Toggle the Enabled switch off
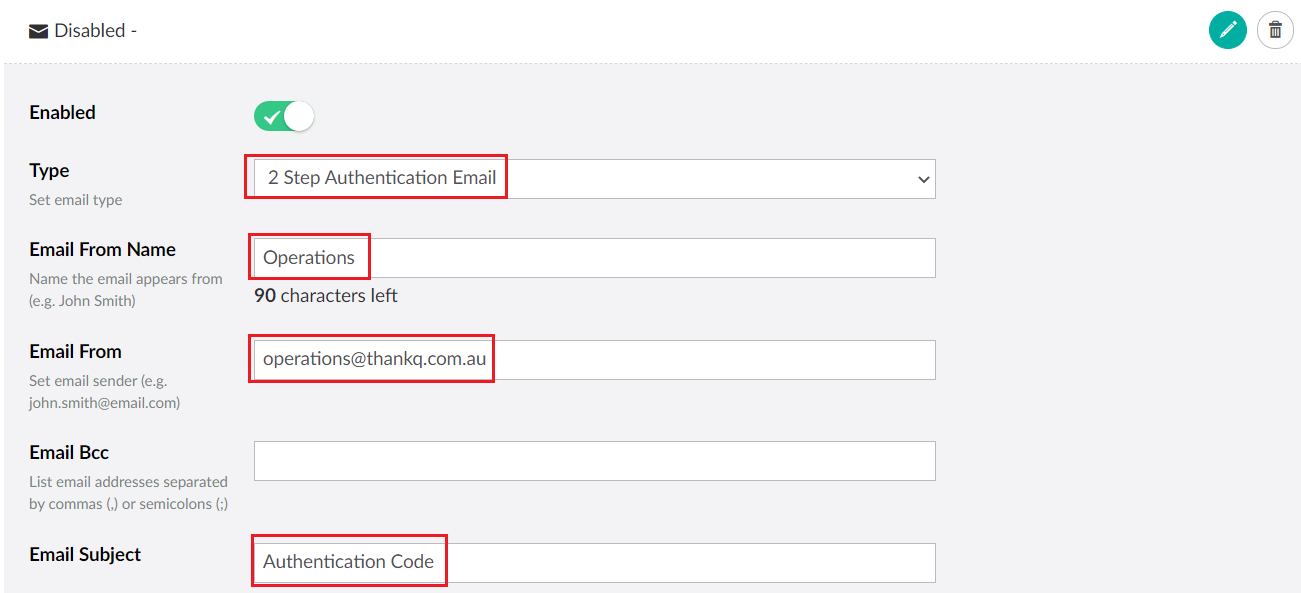1301x593 pixels. click(x=284, y=116)
